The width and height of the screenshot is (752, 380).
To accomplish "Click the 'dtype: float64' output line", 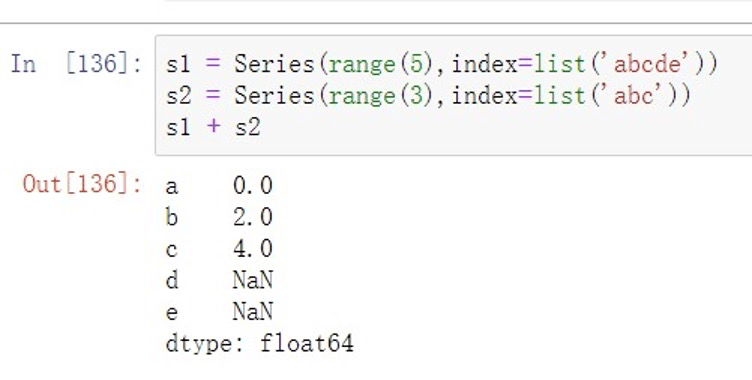I will [259, 344].
